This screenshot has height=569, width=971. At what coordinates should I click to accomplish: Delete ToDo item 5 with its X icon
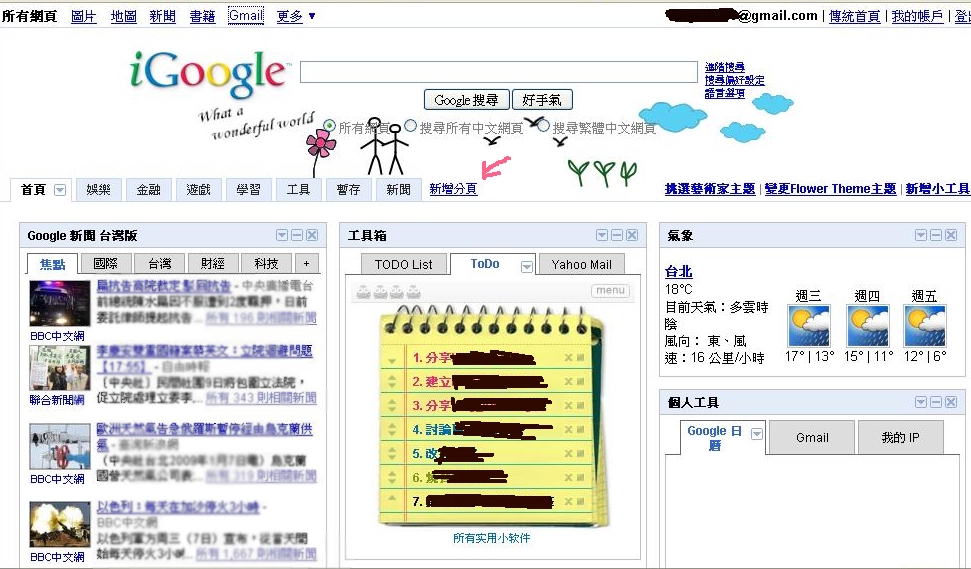point(568,453)
